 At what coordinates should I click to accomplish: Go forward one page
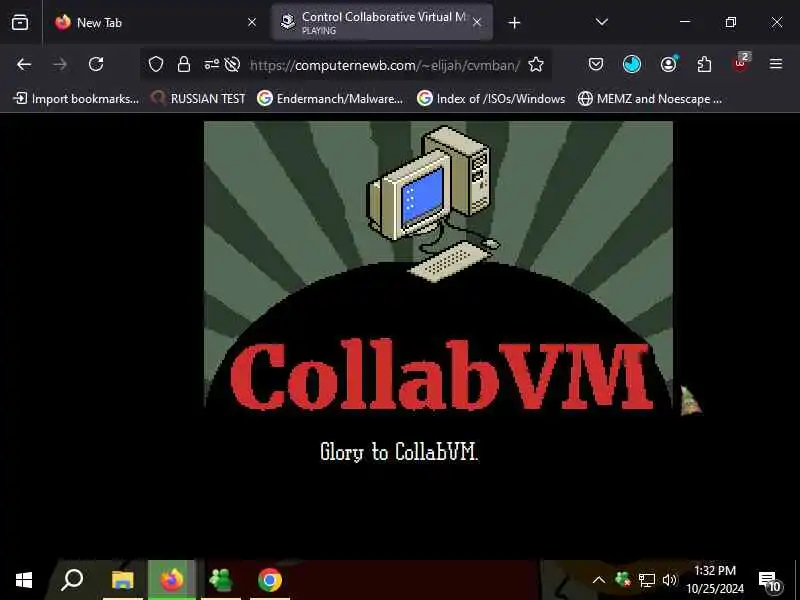point(60,65)
